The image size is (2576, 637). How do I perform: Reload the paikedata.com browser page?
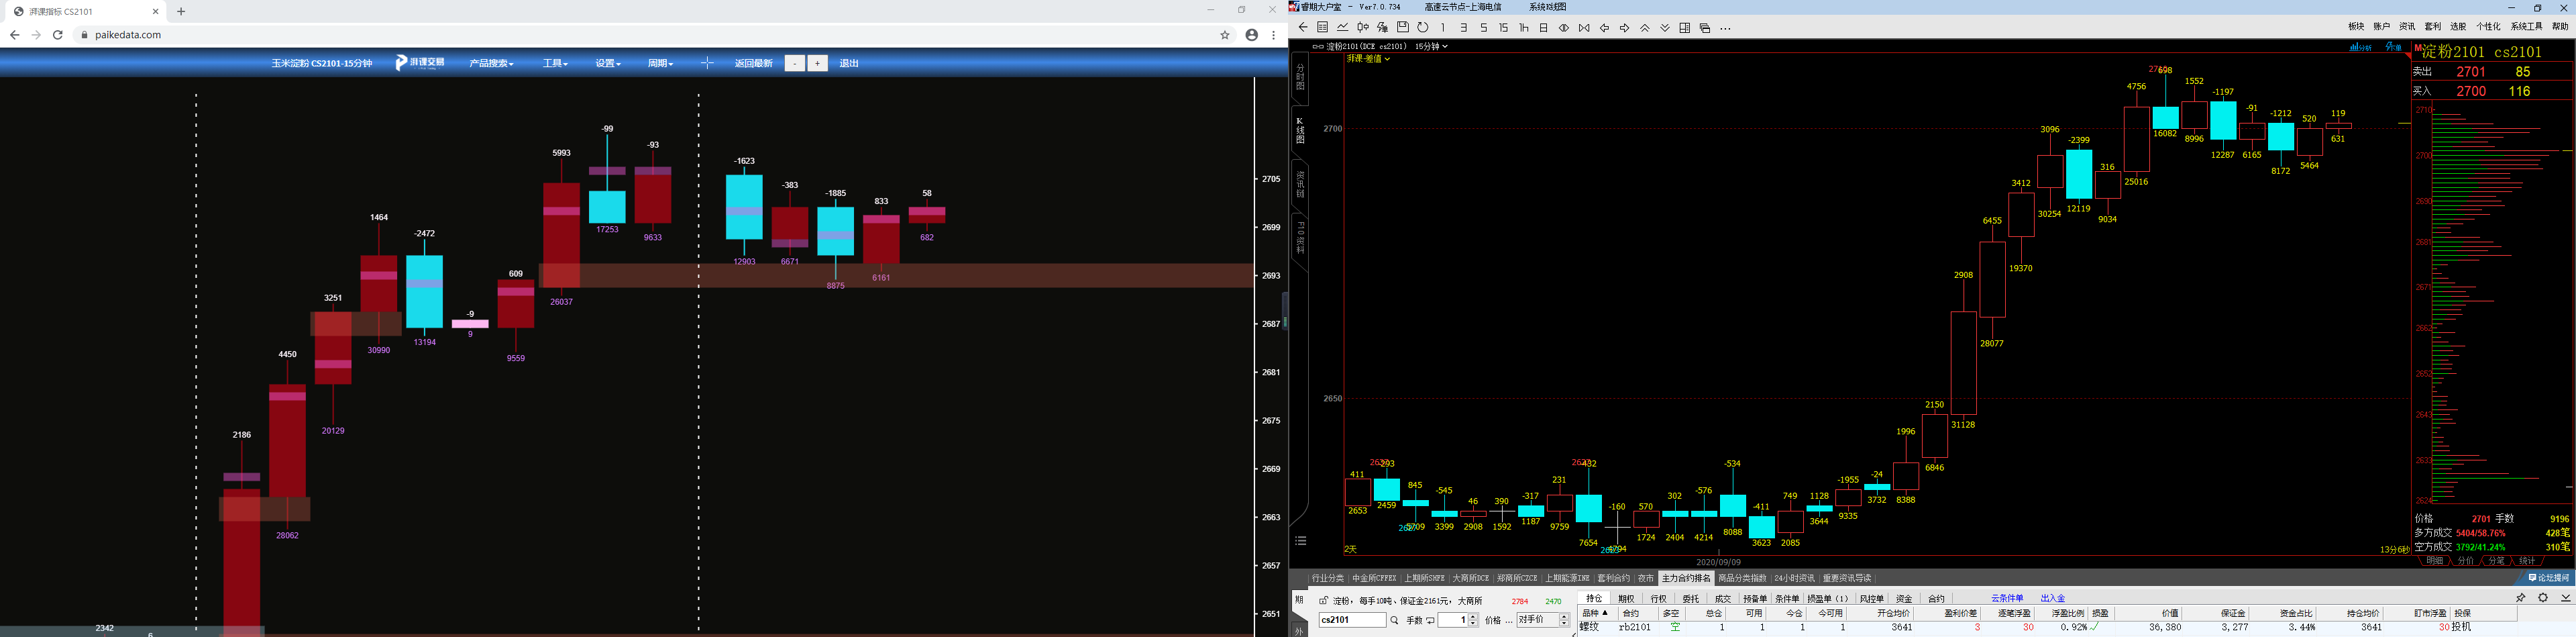tap(58, 35)
